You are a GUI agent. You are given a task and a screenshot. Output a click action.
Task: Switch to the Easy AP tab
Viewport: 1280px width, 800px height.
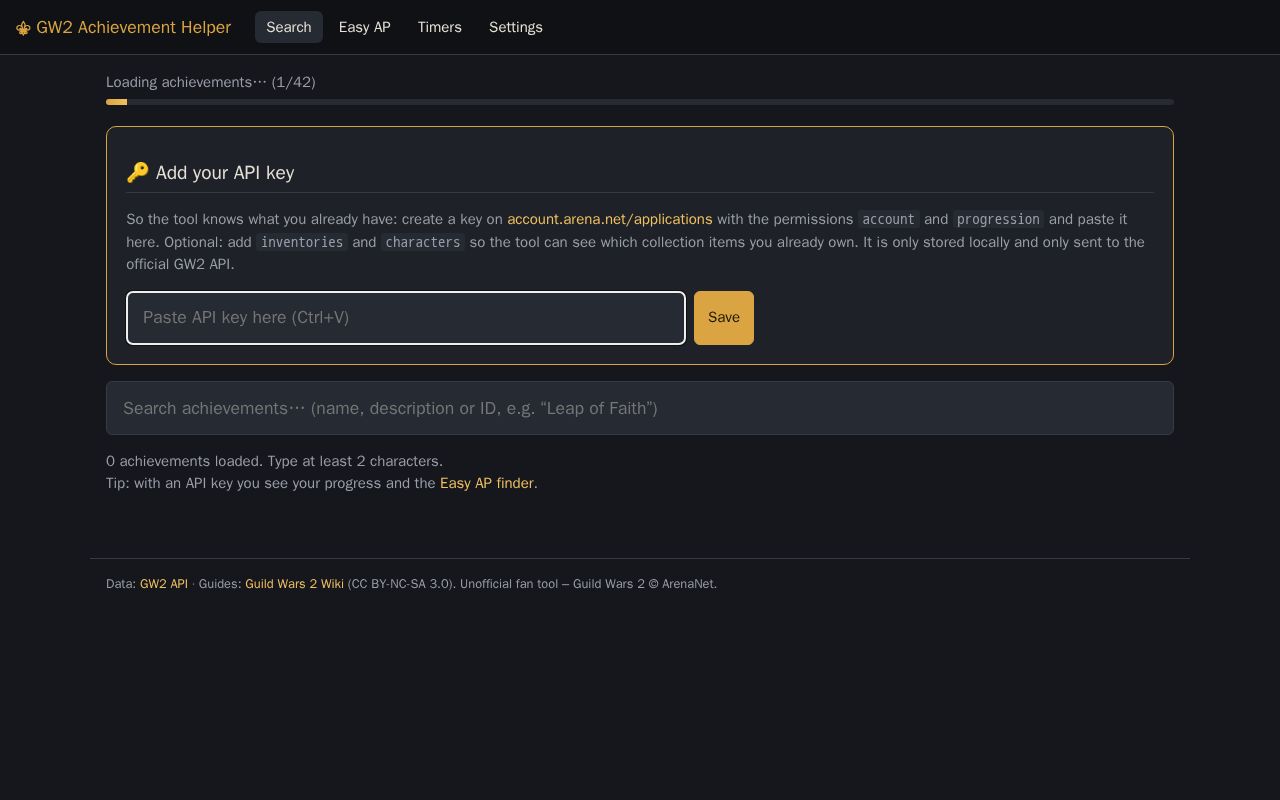click(x=365, y=27)
